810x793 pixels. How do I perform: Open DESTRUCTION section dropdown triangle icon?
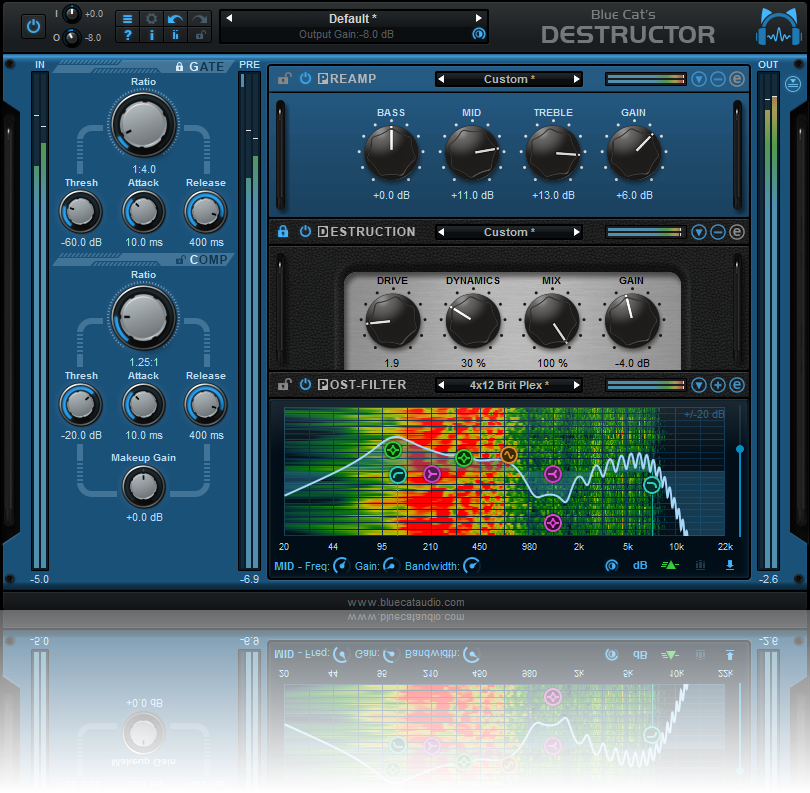coord(699,232)
